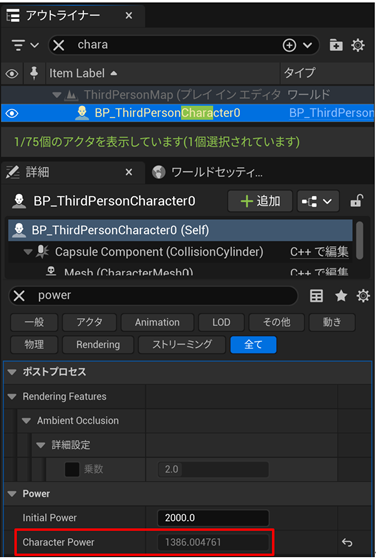
Task: Click the visibility eye column header
Action: click(12, 74)
